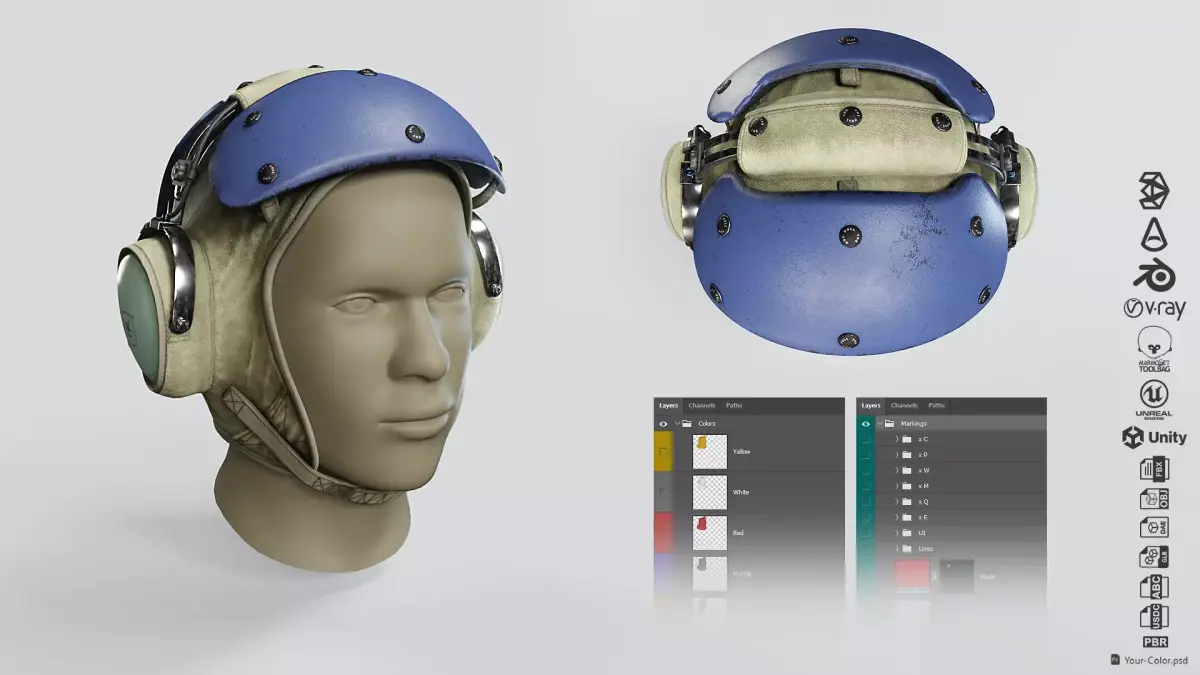Show the White layer using its visibility box
The width and height of the screenshot is (1200, 675).
[x=663, y=492]
